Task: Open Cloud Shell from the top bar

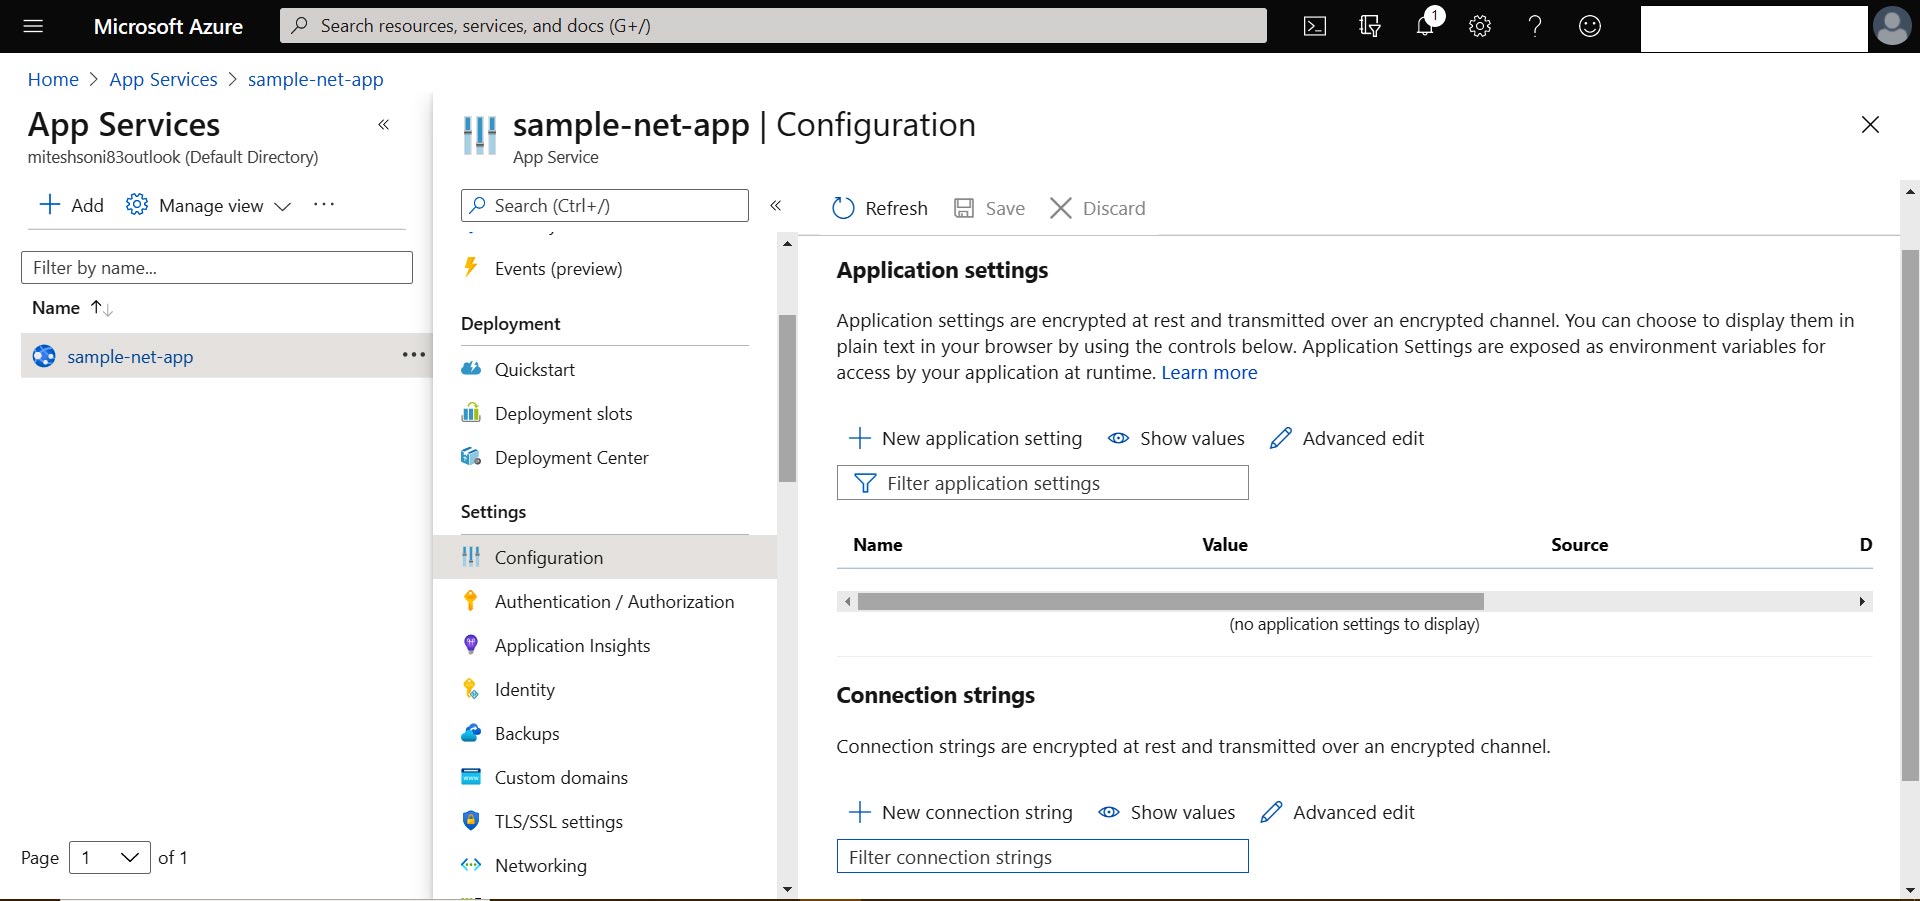Action: 1314,26
